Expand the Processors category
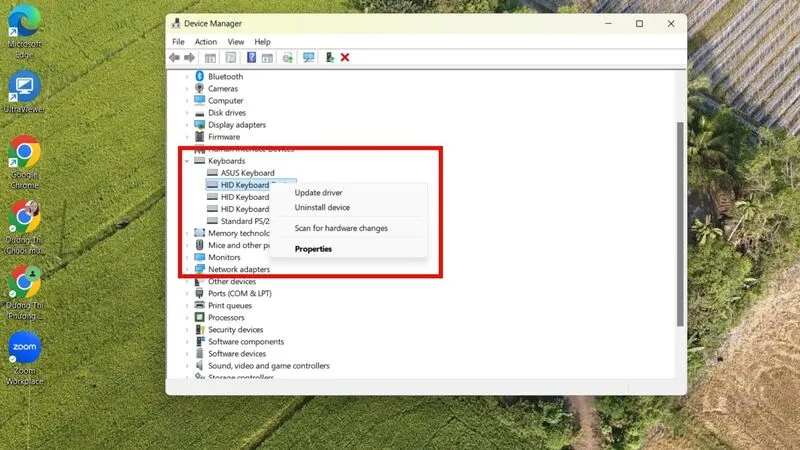The height and width of the screenshot is (450, 800). pos(186,318)
